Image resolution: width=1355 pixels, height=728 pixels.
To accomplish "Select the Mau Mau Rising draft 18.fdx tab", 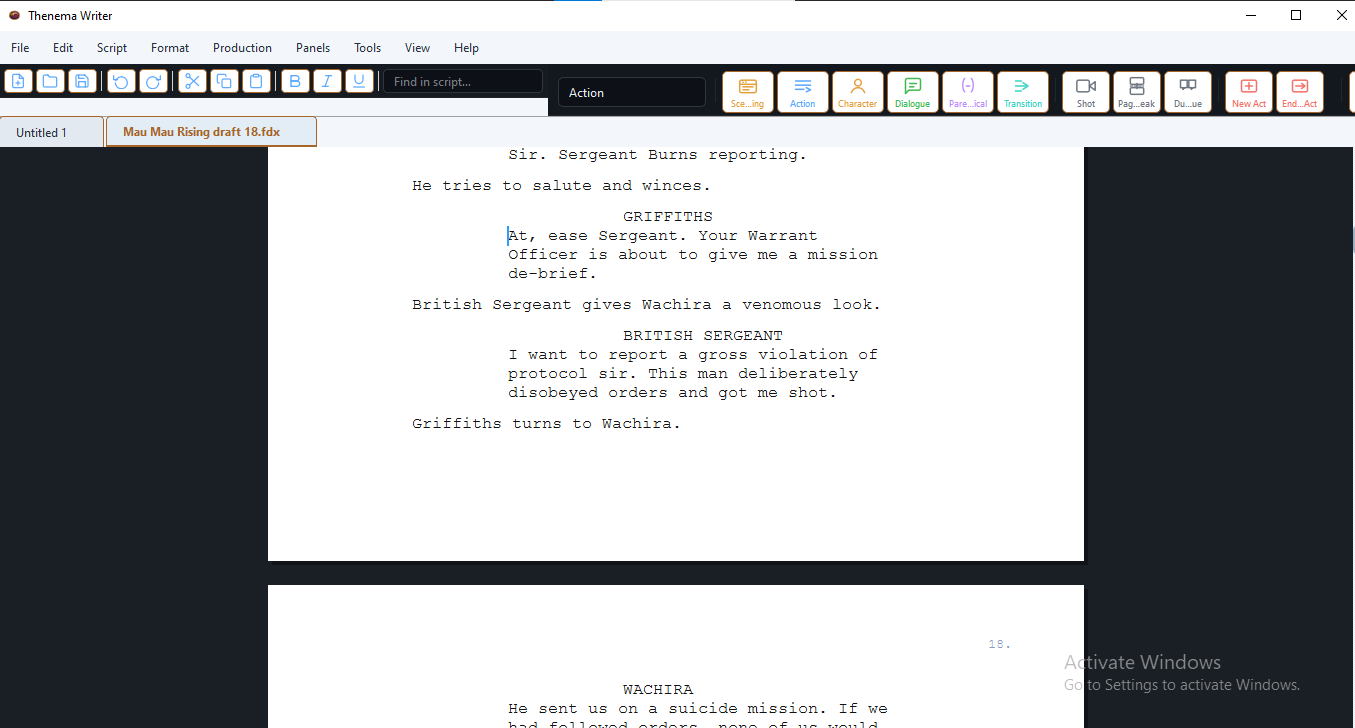I will [211, 132].
